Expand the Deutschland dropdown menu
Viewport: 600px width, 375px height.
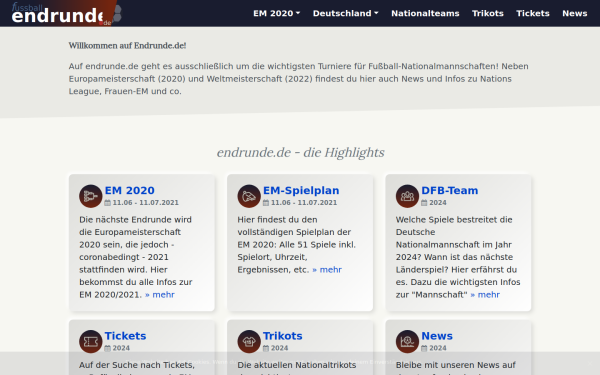pos(346,13)
